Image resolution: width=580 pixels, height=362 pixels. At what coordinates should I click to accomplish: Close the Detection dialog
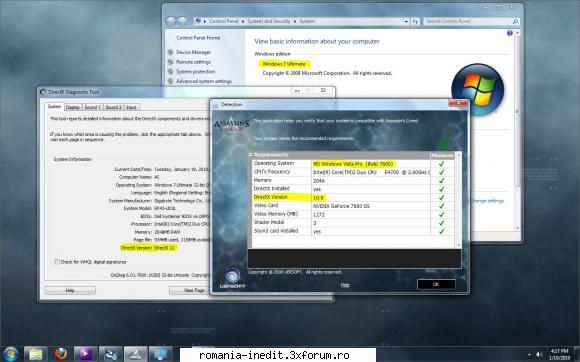[458, 103]
